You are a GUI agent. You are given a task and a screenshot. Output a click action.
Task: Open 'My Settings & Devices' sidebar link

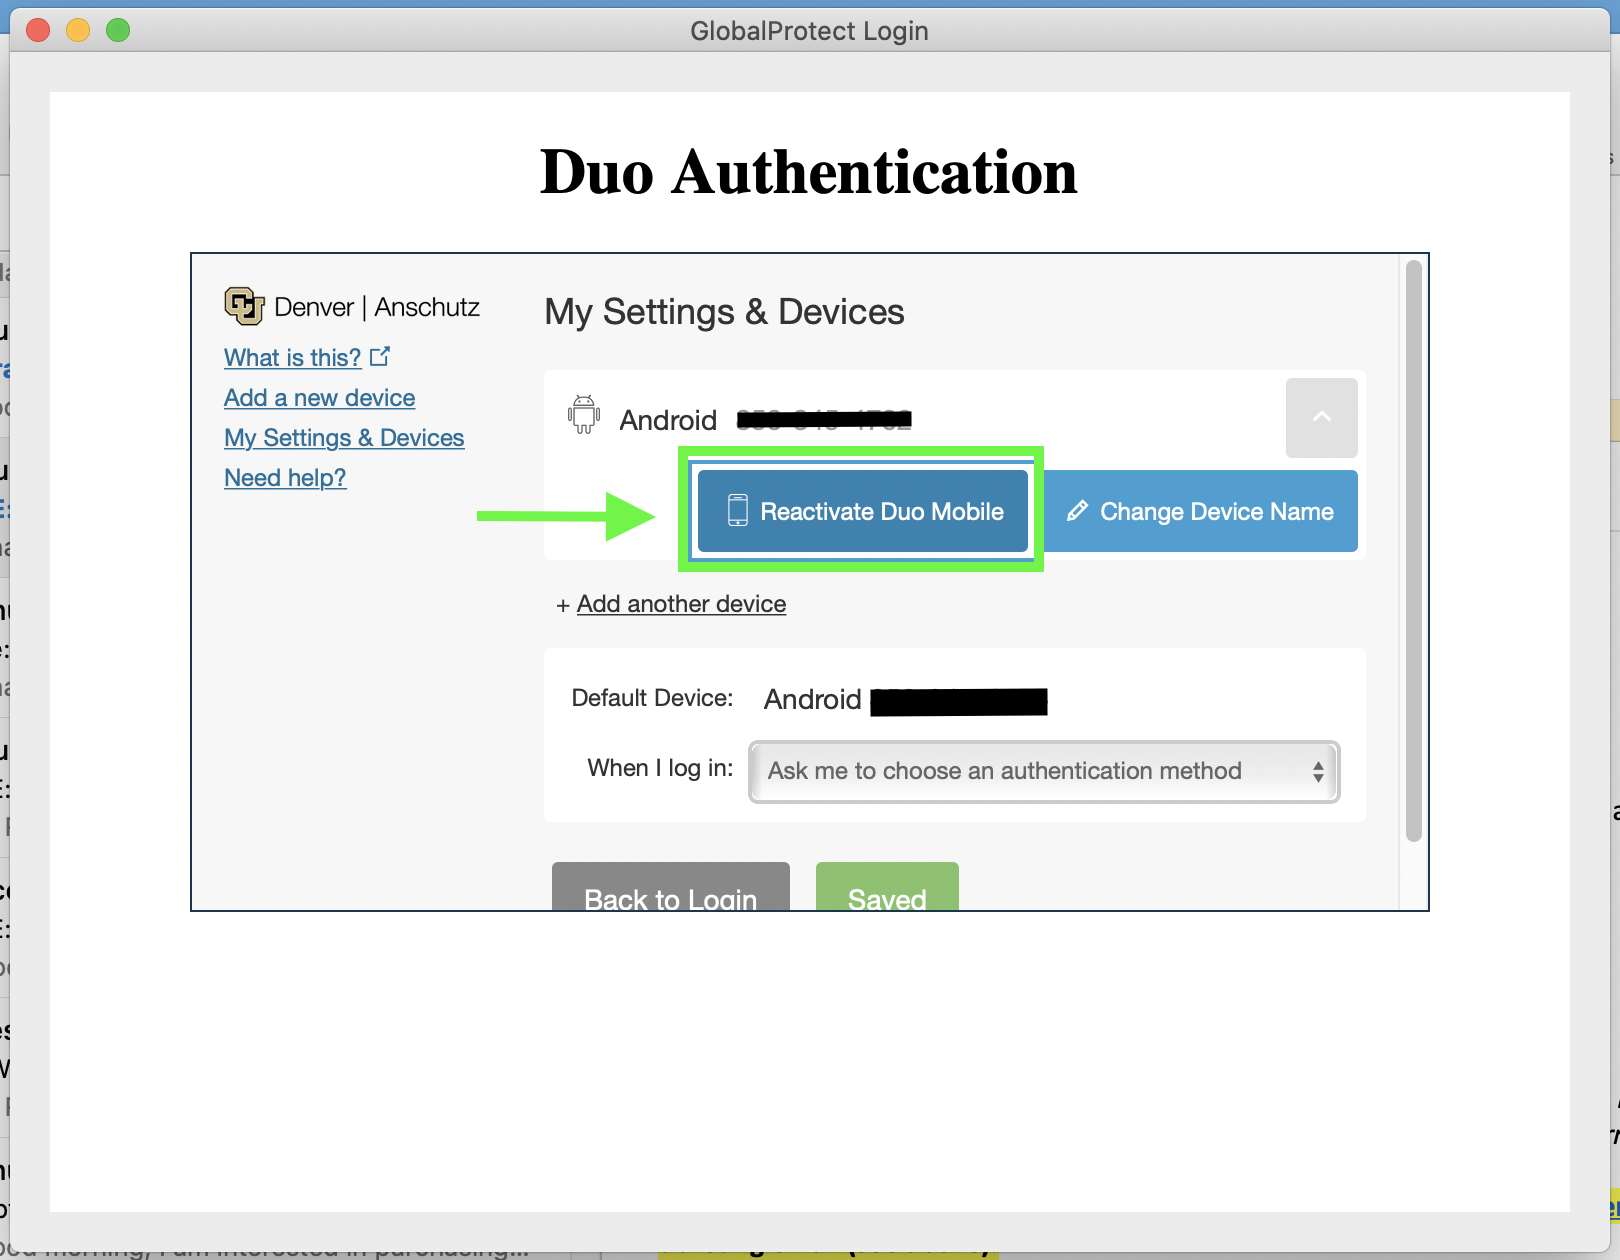pos(344,438)
